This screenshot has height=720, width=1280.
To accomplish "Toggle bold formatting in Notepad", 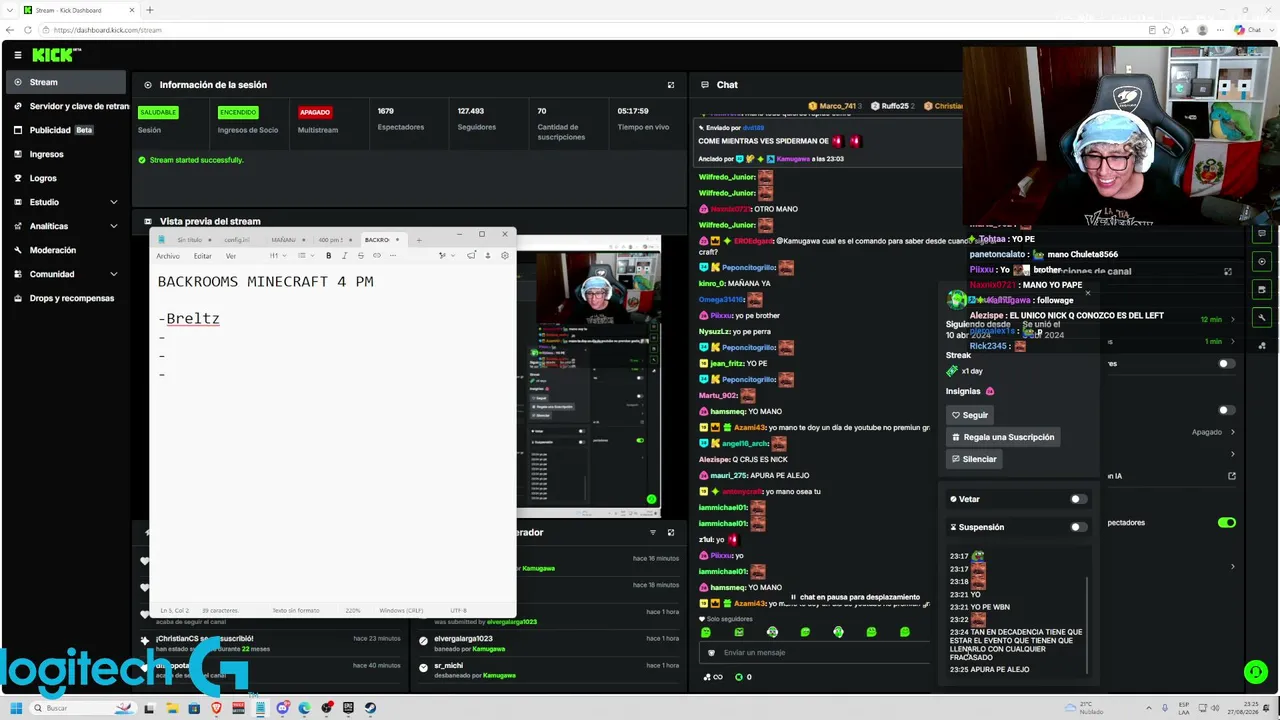I will (x=328, y=256).
